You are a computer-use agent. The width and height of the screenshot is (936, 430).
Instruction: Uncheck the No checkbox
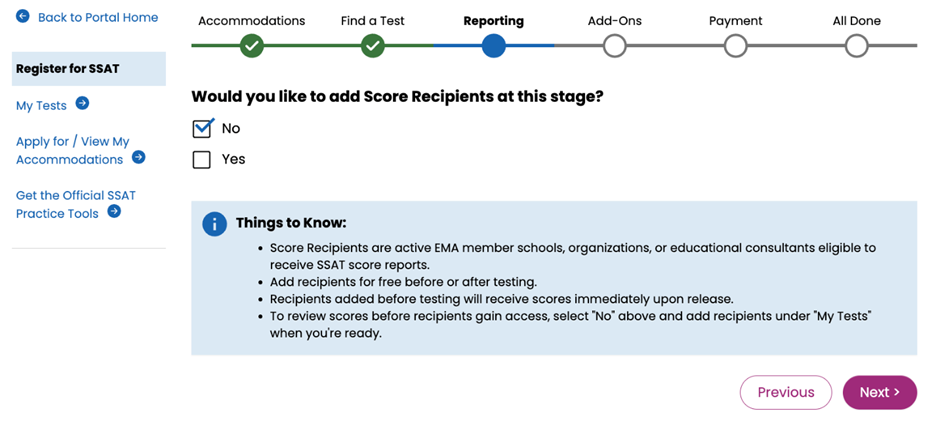(x=202, y=128)
